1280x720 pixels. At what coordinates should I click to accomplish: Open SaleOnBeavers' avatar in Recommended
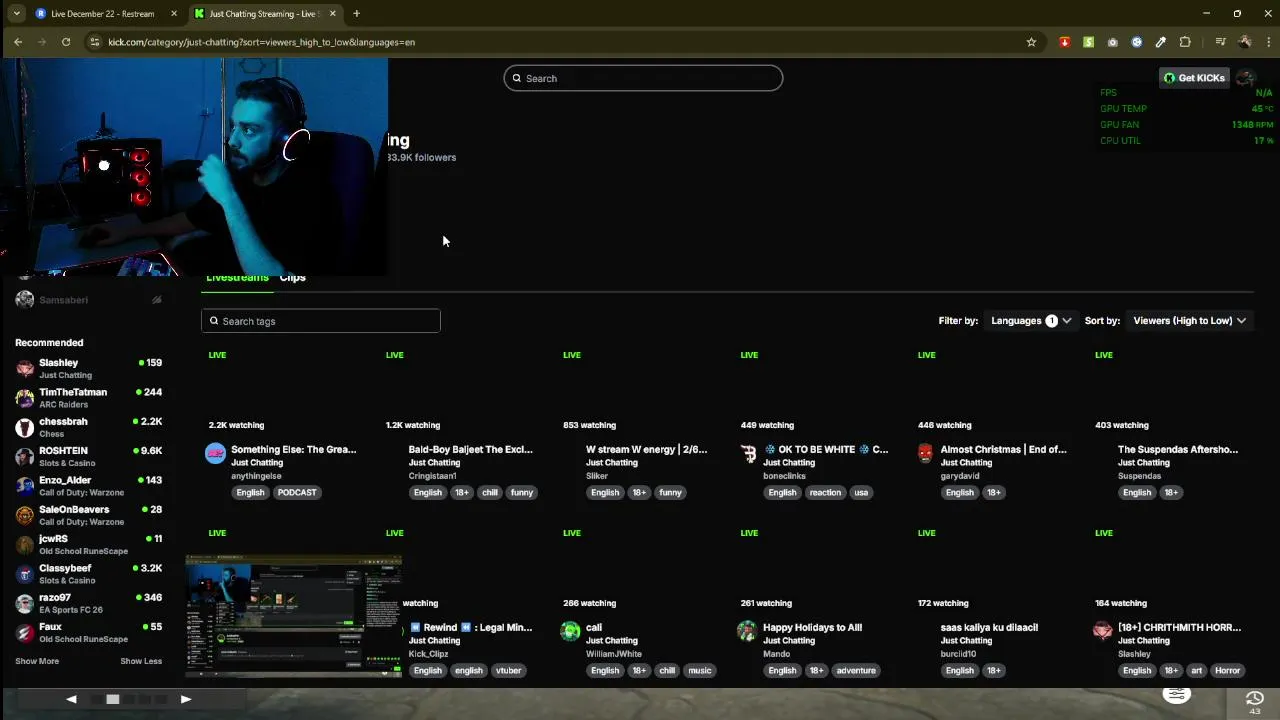[25, 515]
